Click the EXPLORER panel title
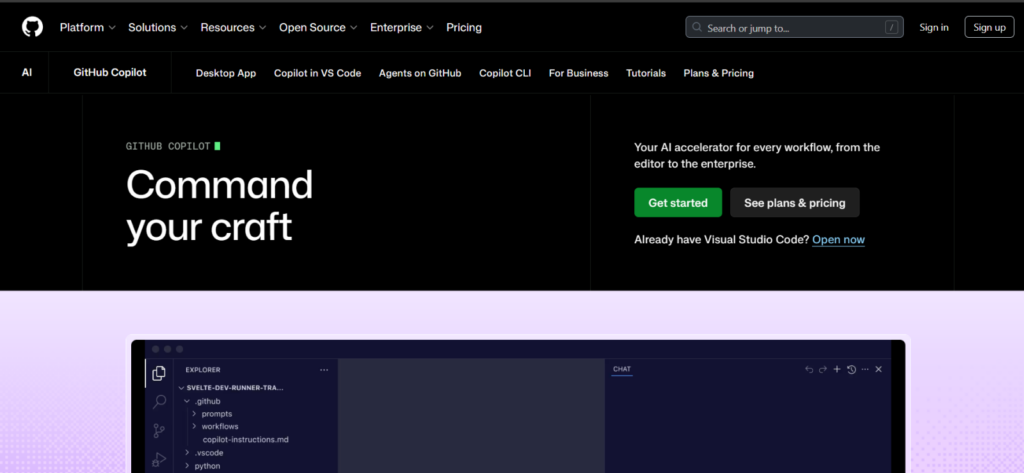The width and height of the screenshot is (1024, 473). (x=202, y=370)
